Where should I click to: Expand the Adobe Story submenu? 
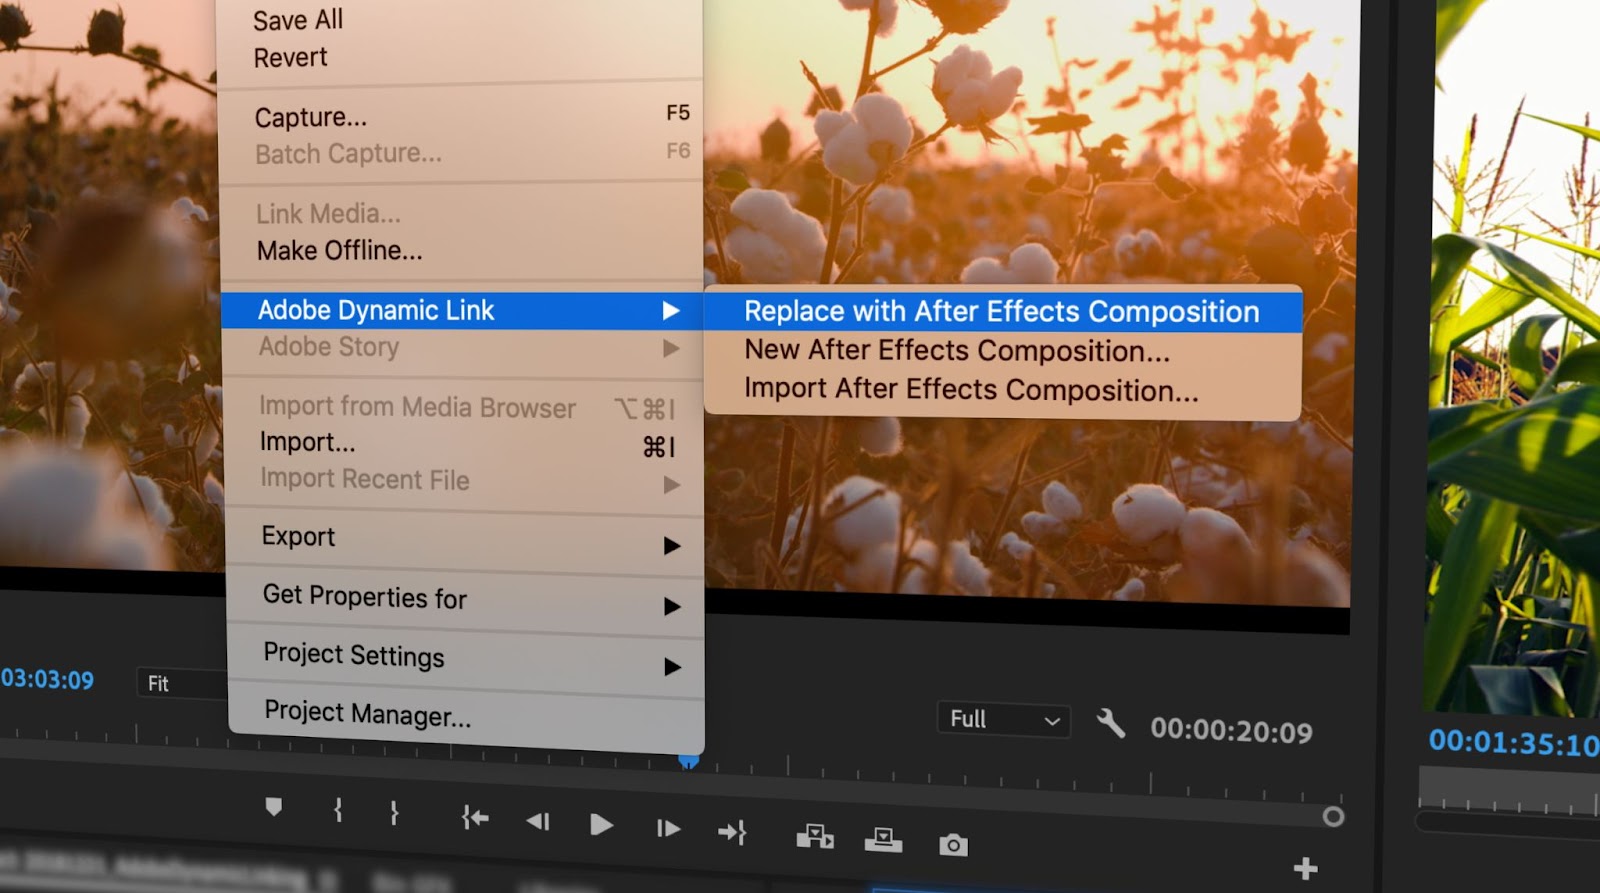[463, 347]
